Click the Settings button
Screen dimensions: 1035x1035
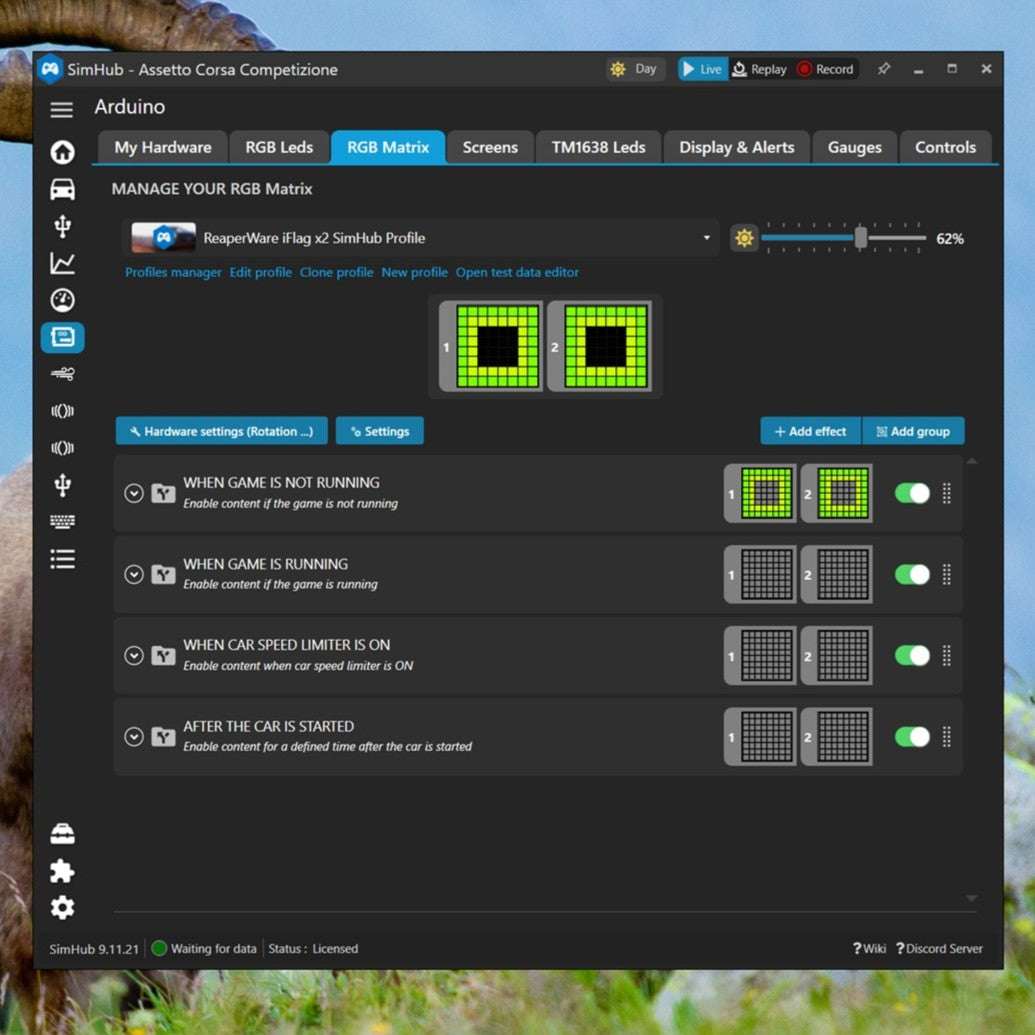pyautogui.click(x=380, y=431)
